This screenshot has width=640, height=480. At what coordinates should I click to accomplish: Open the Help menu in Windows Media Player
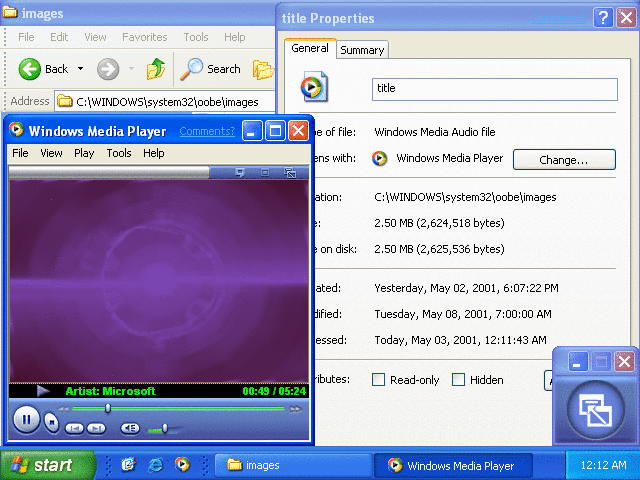[153, 153]
